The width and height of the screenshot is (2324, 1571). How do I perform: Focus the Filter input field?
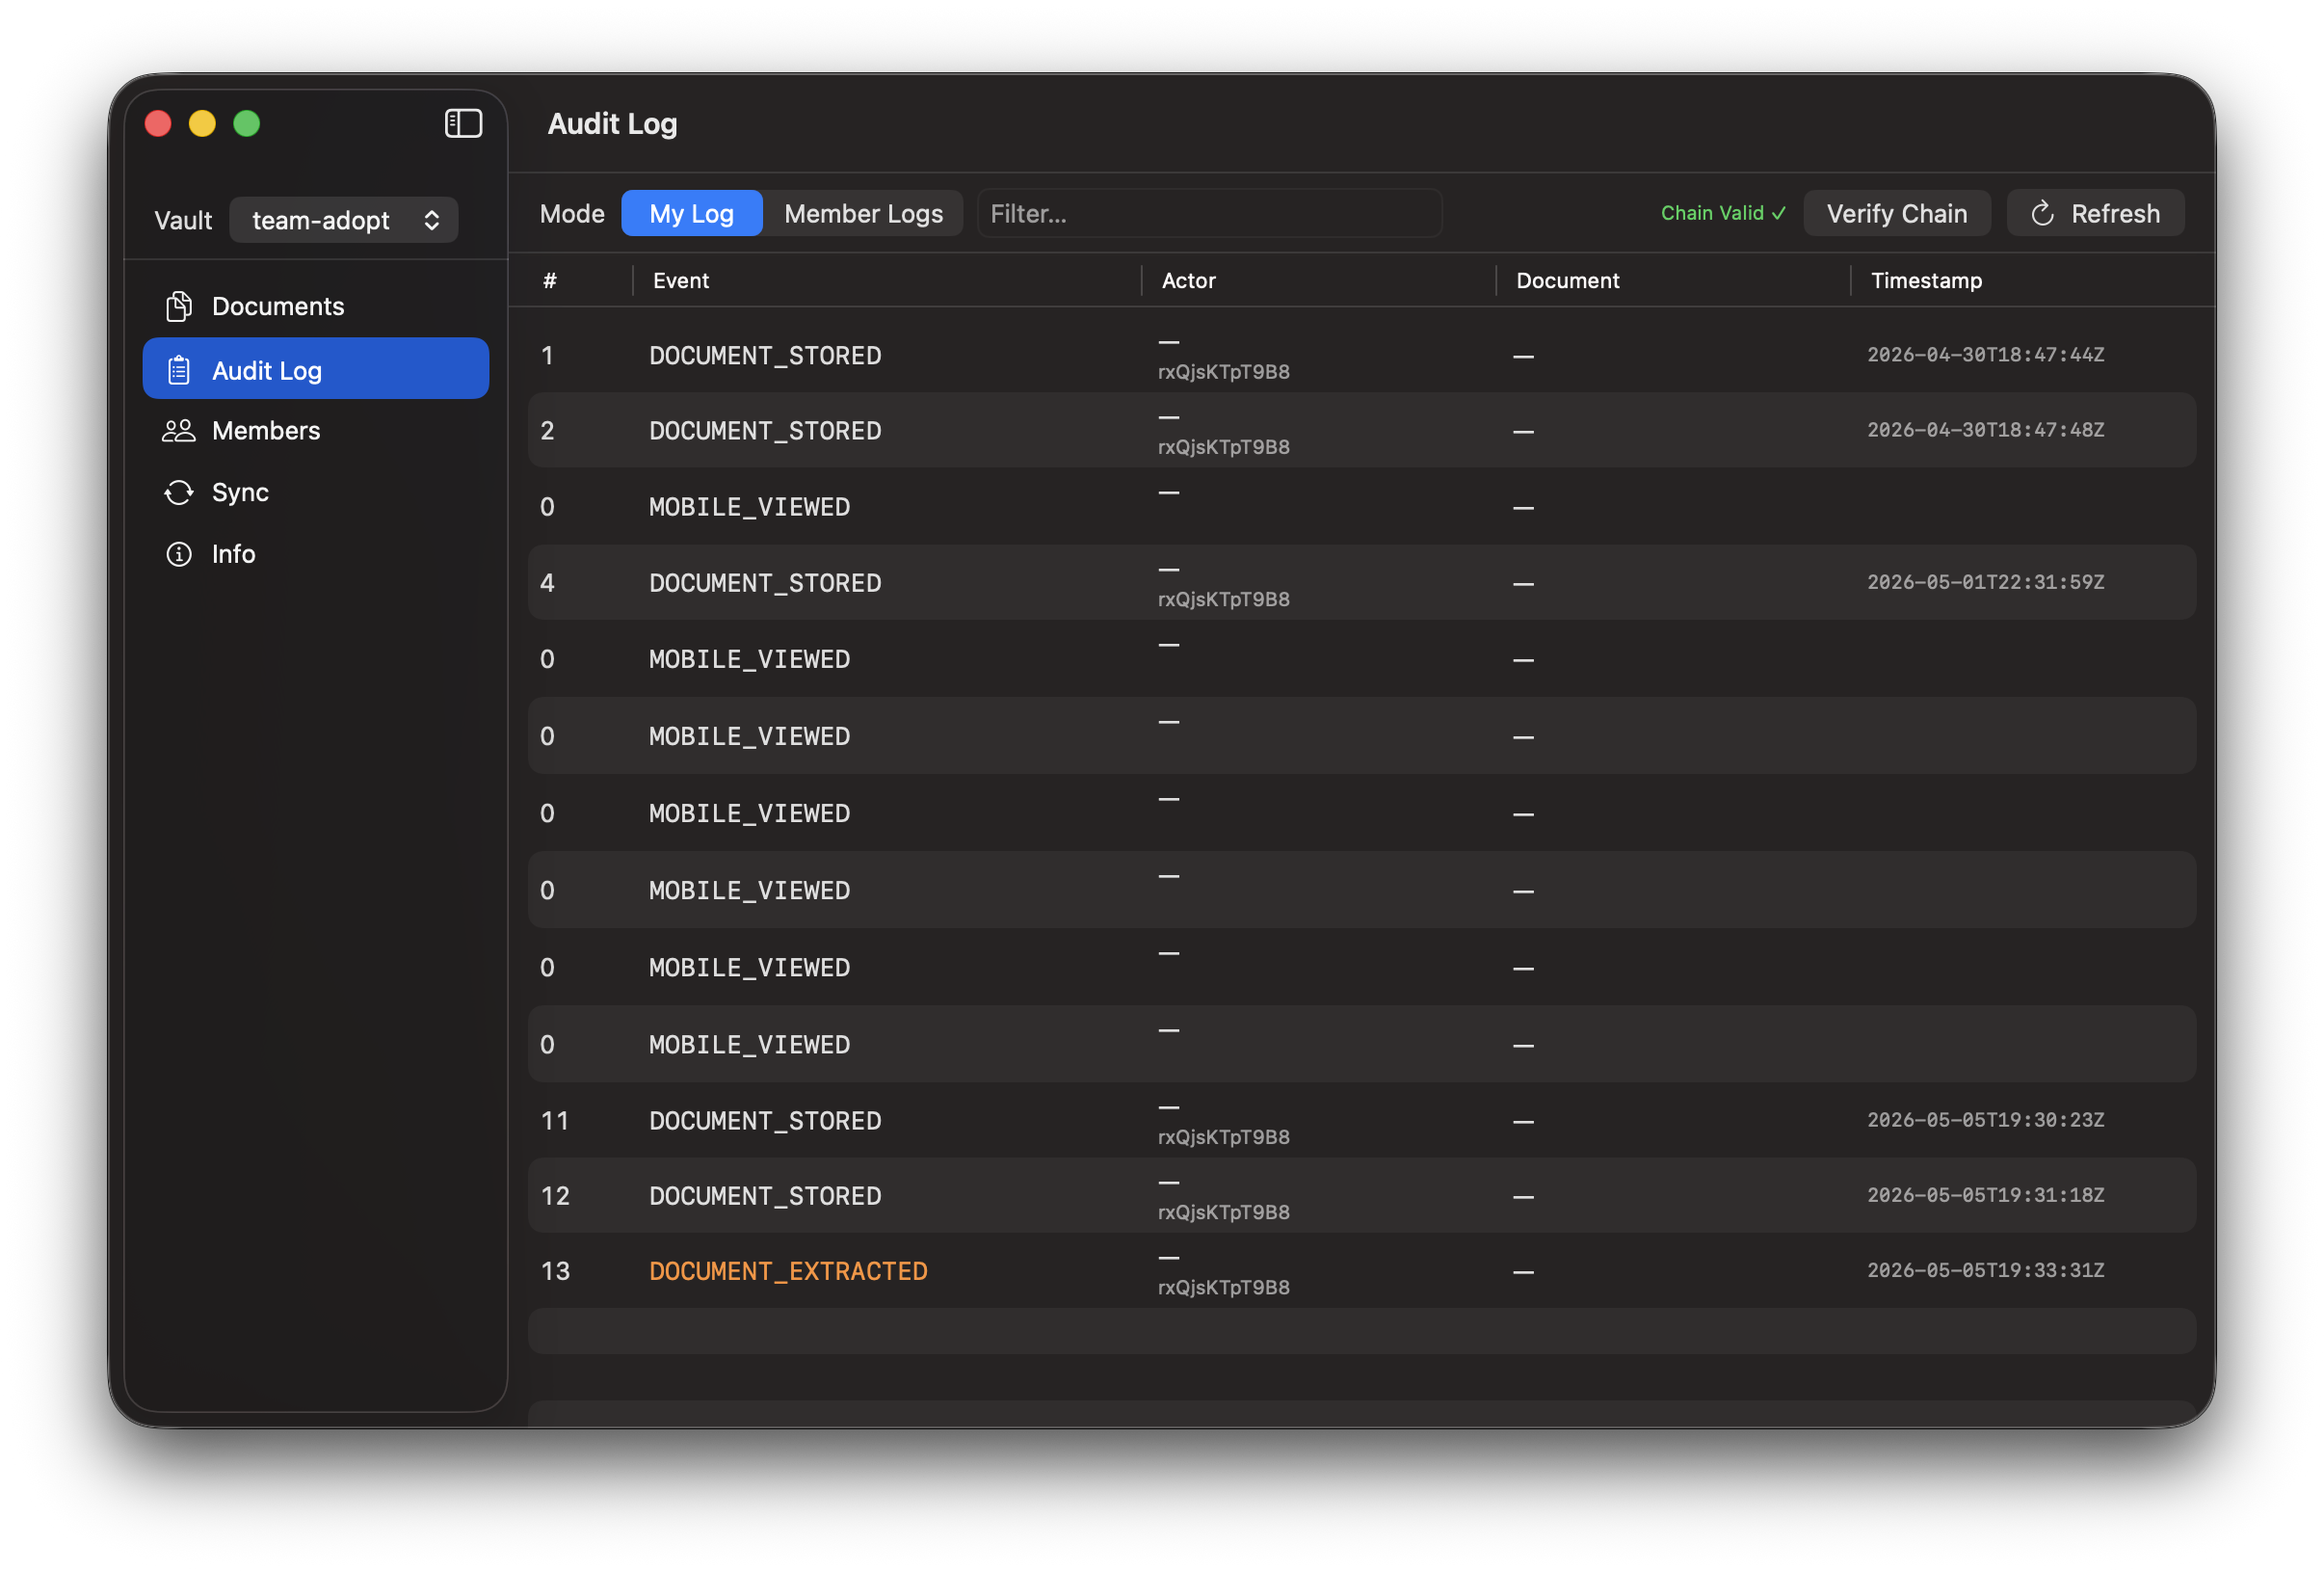1209,213
